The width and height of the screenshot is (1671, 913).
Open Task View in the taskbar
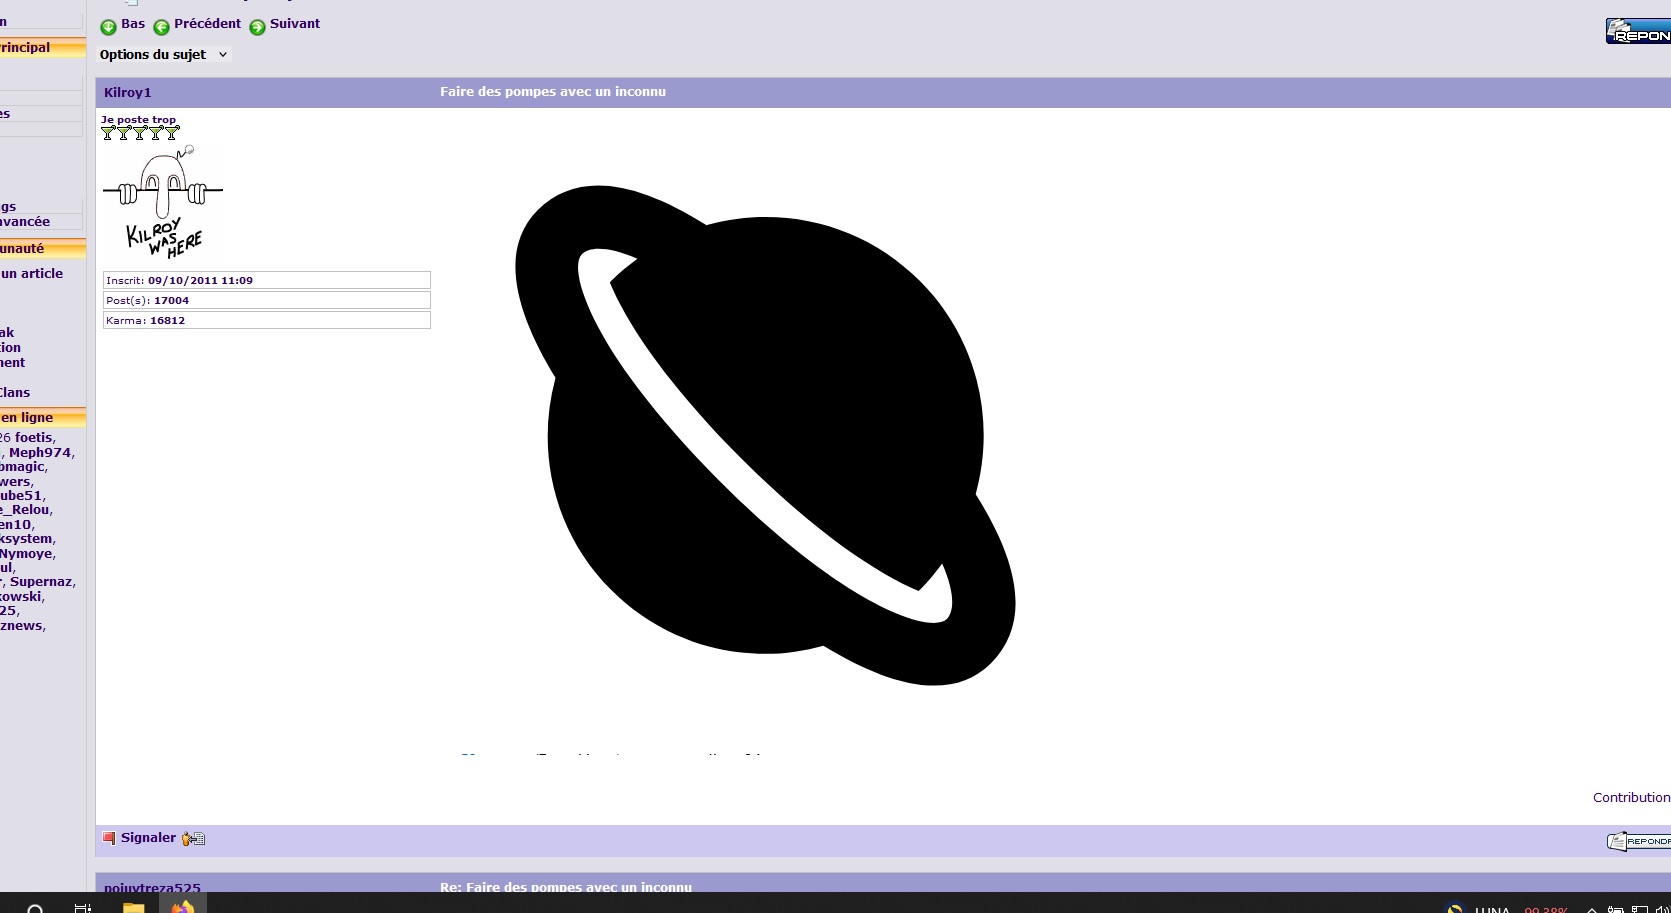pos(83,907)
